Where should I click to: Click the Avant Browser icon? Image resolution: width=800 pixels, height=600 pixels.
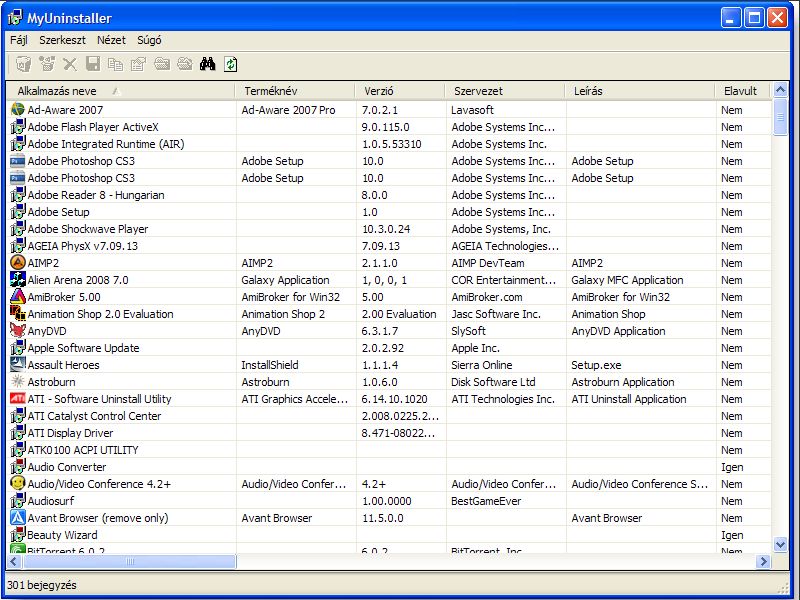point(18,517)
